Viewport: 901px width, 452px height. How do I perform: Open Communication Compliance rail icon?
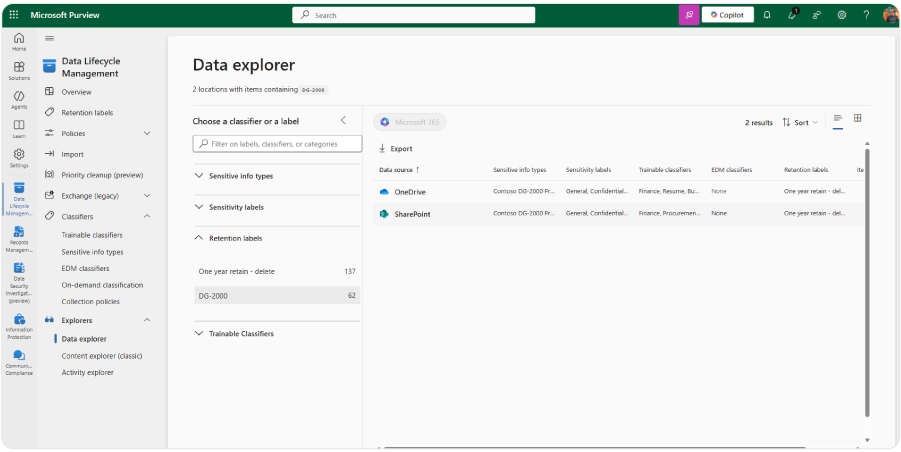pos(19,362)
